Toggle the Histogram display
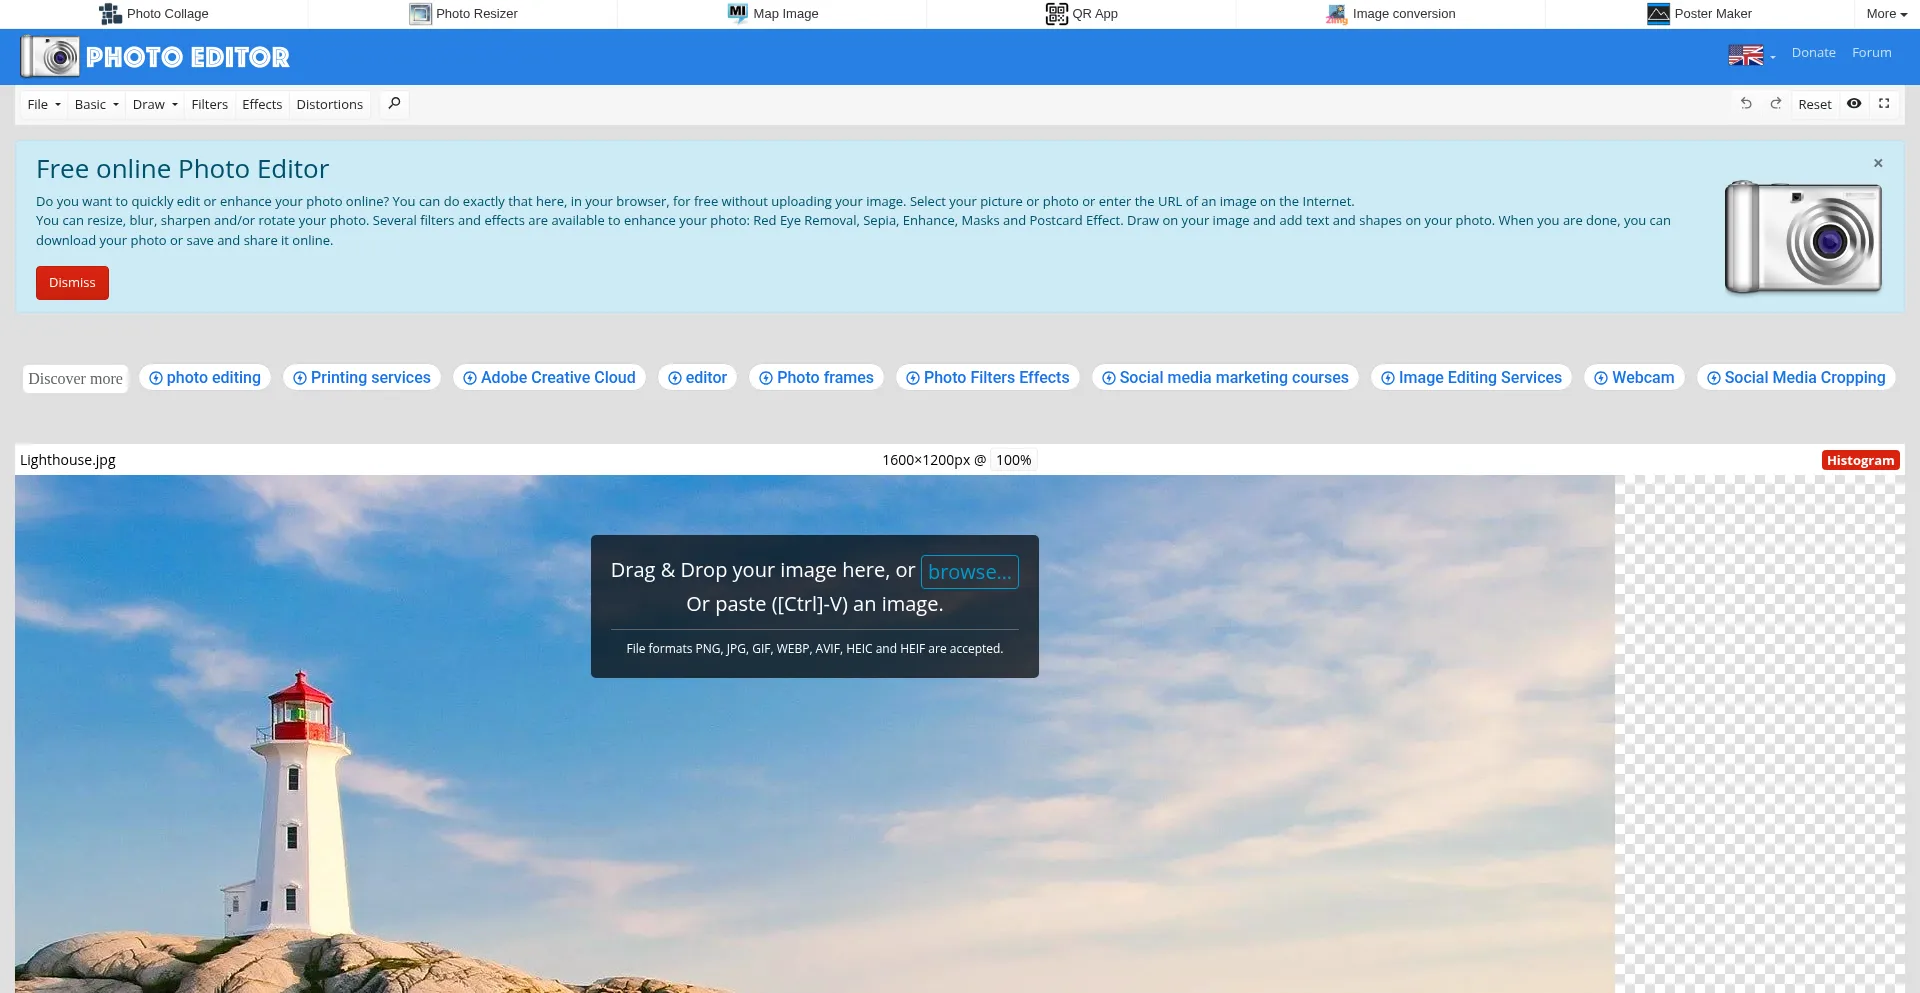Screen dimensions: 1920x993 point(1860,460)
